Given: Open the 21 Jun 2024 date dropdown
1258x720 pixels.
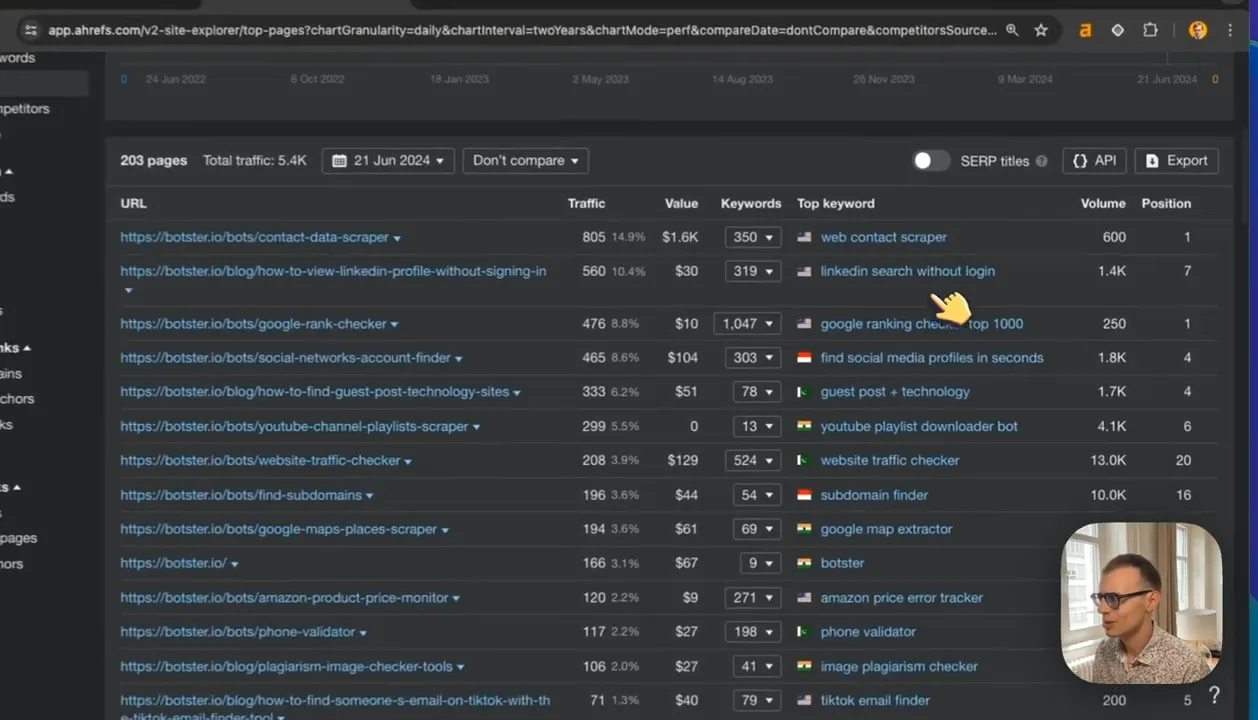Looking at the screenshot, I should point(388,161).
